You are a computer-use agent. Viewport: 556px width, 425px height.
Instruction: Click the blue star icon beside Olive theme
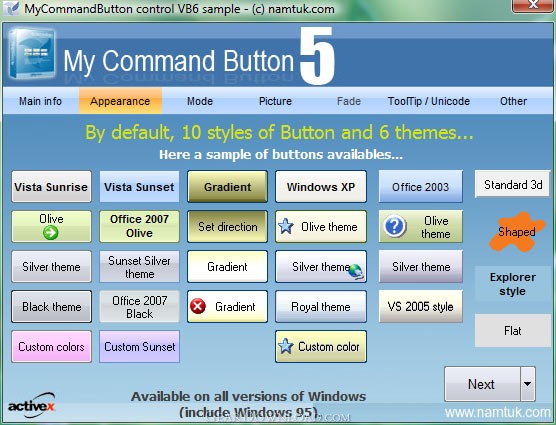(x=286, y=227)
